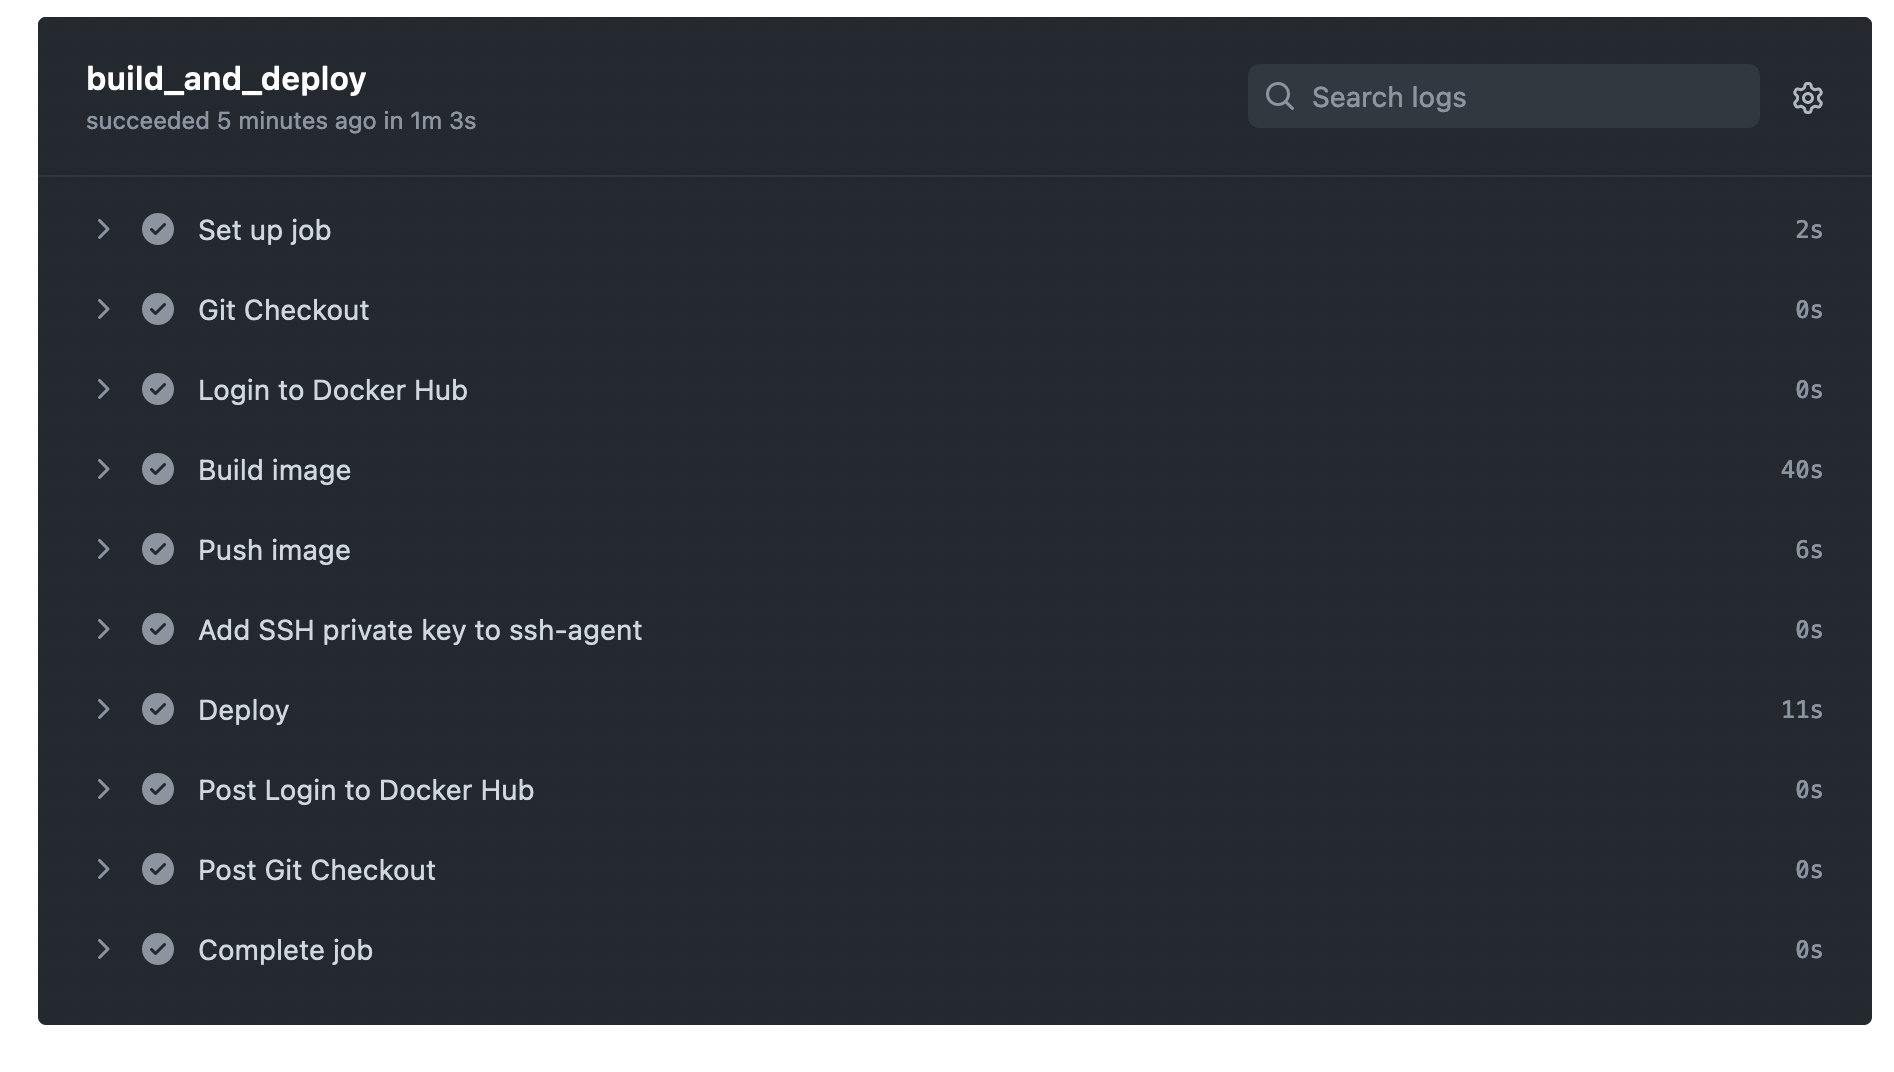The height and width of the screenshot is (1072, 1894).
Task: Click the search magnifier icon
Action: point(1279,96)
